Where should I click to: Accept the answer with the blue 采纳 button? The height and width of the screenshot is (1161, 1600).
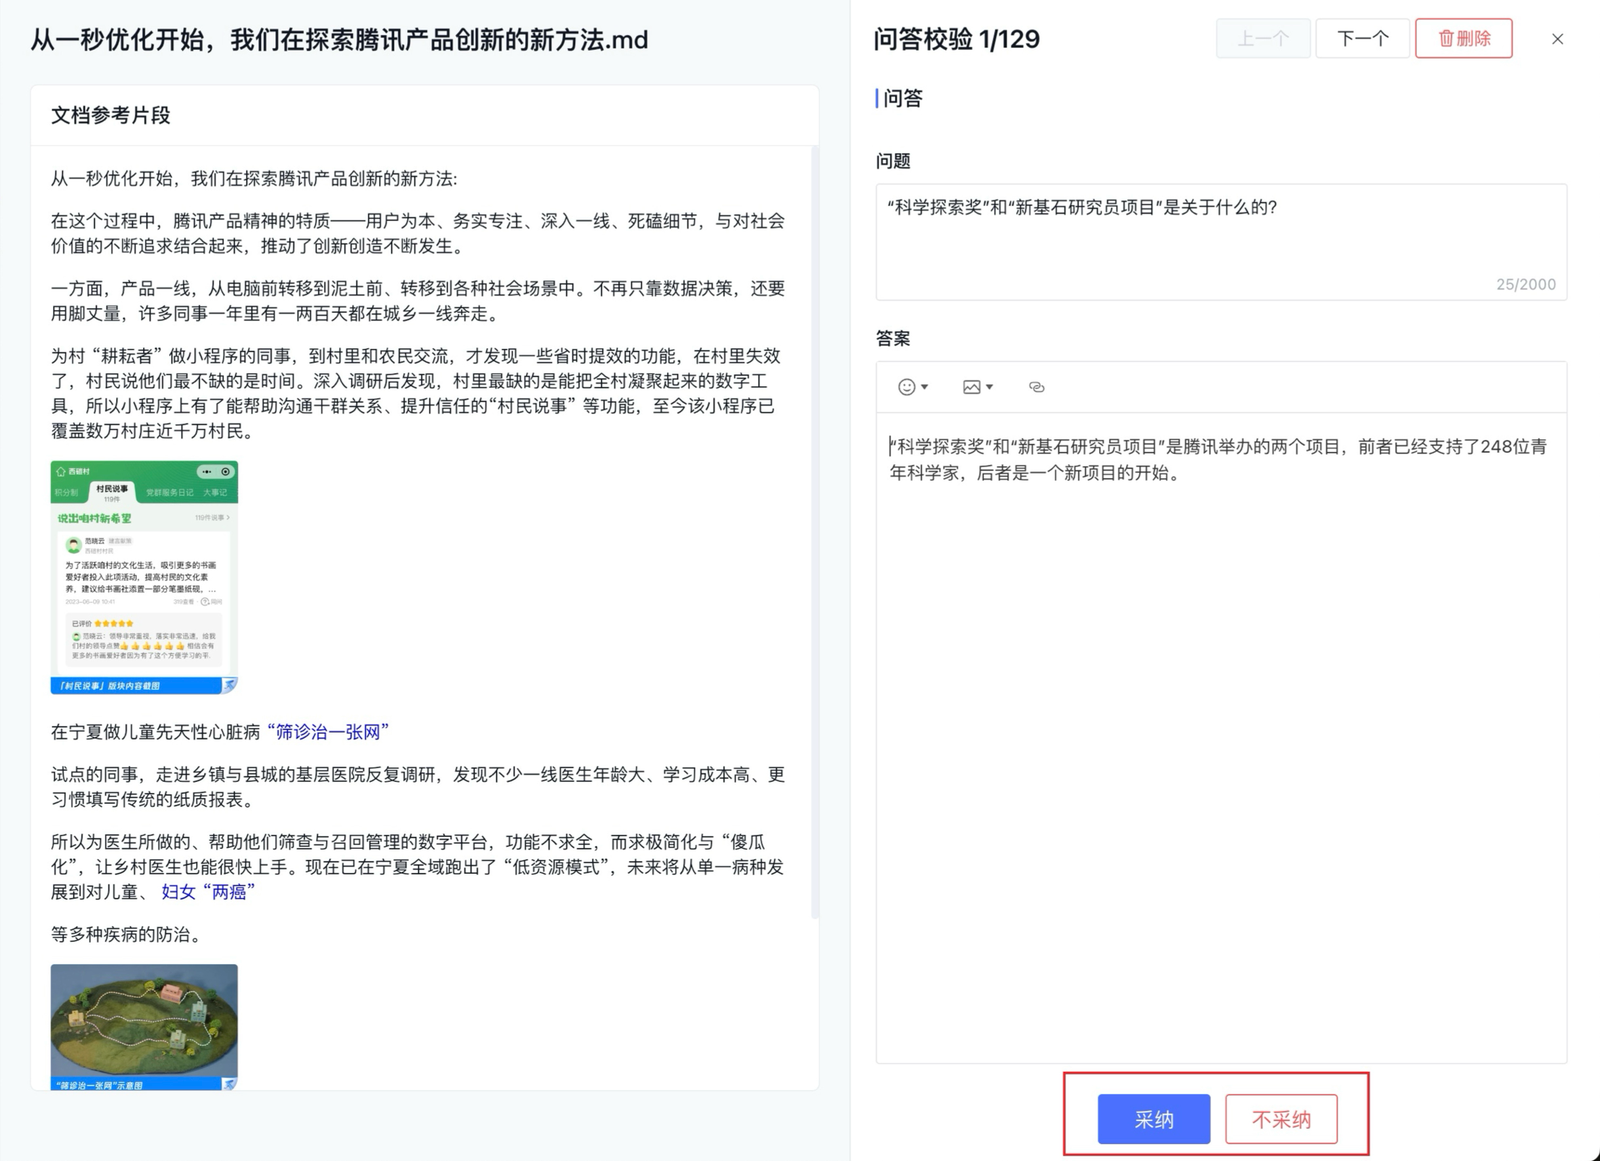click(1153, 1119)
